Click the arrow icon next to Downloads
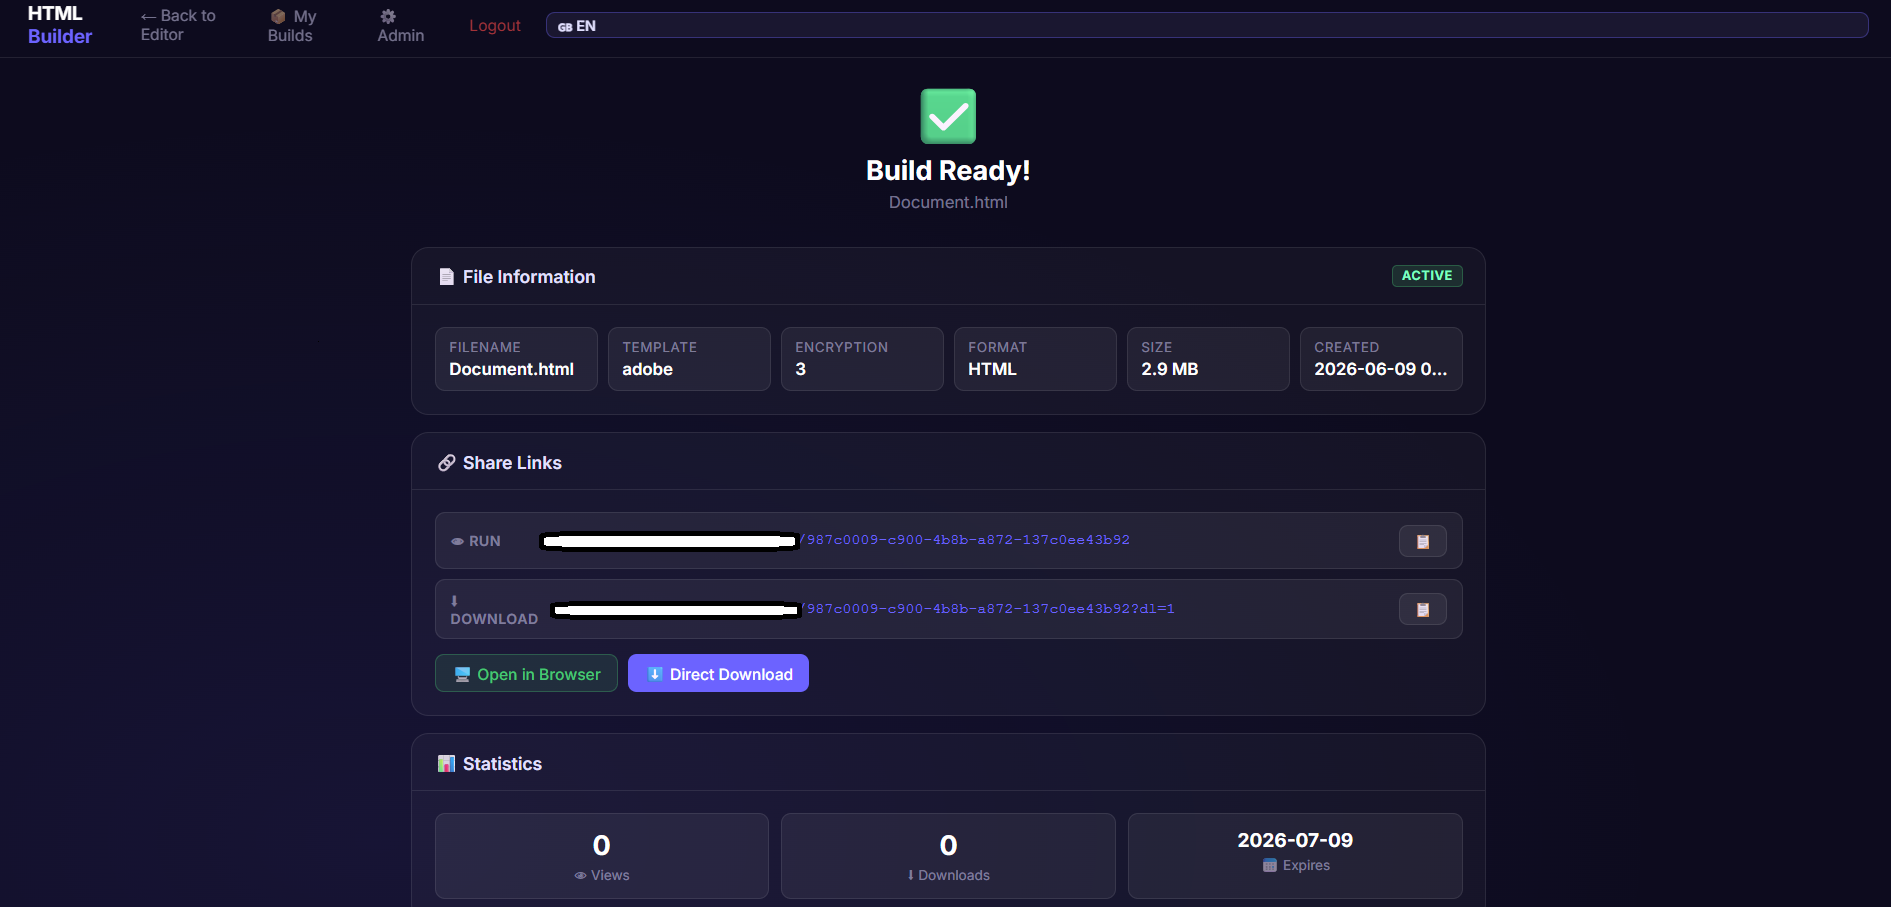The height and width of the screenshot is (907, 1891). pyautogui.click(x=910, y=875)
